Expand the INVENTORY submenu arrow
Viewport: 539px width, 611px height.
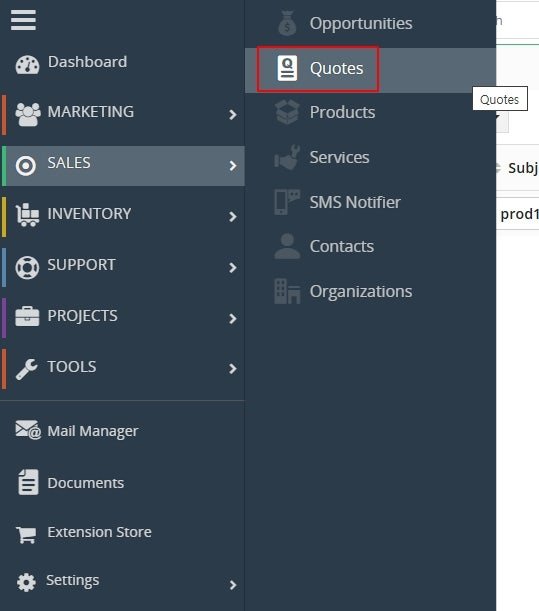click(233, 217)
